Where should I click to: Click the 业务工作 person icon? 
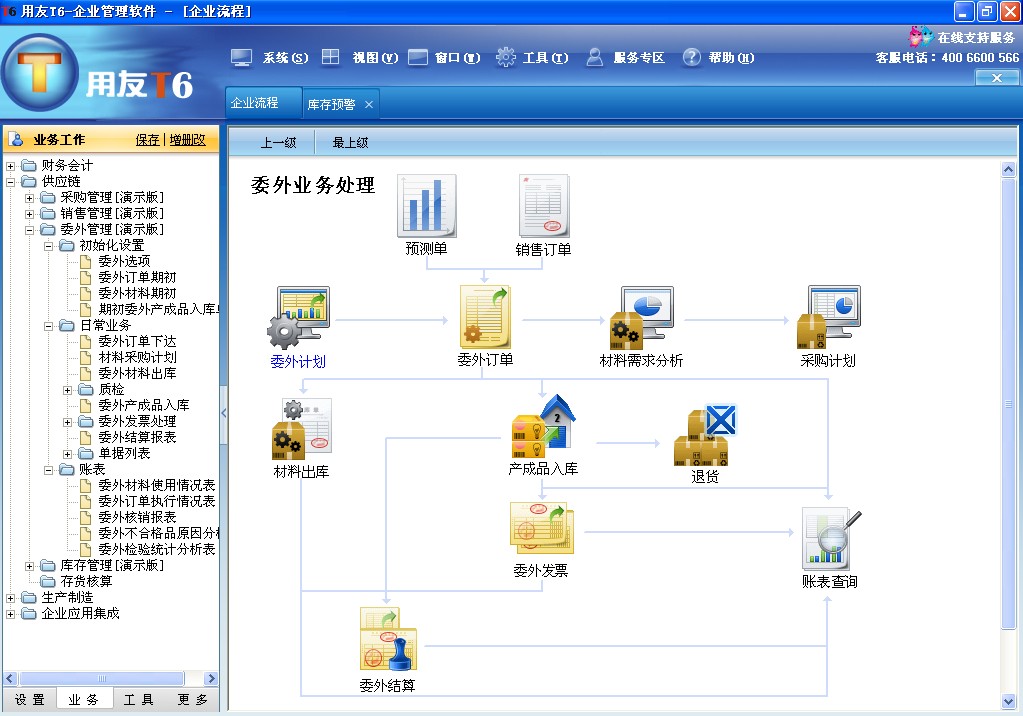click(18, 140)
